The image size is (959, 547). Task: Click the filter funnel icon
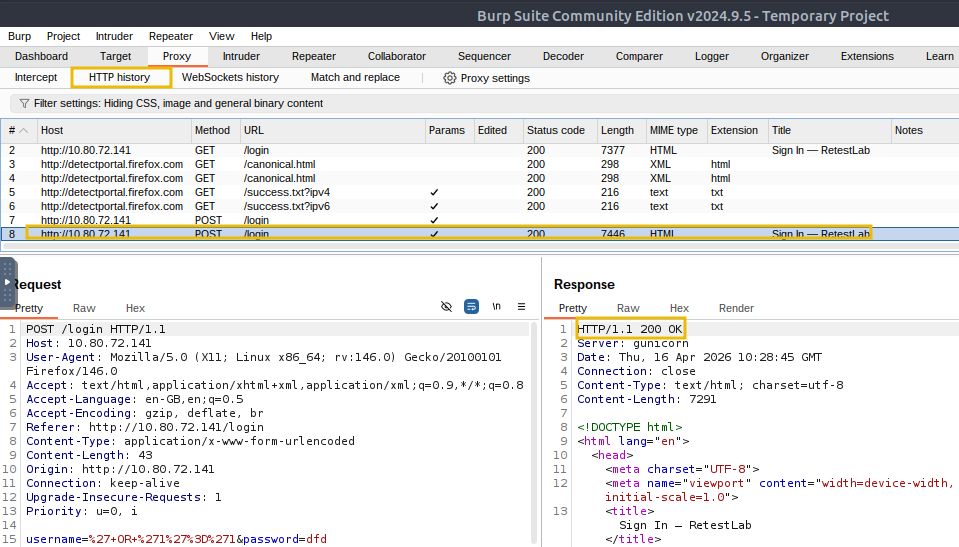pyautogui.click(x=24, y=103)
